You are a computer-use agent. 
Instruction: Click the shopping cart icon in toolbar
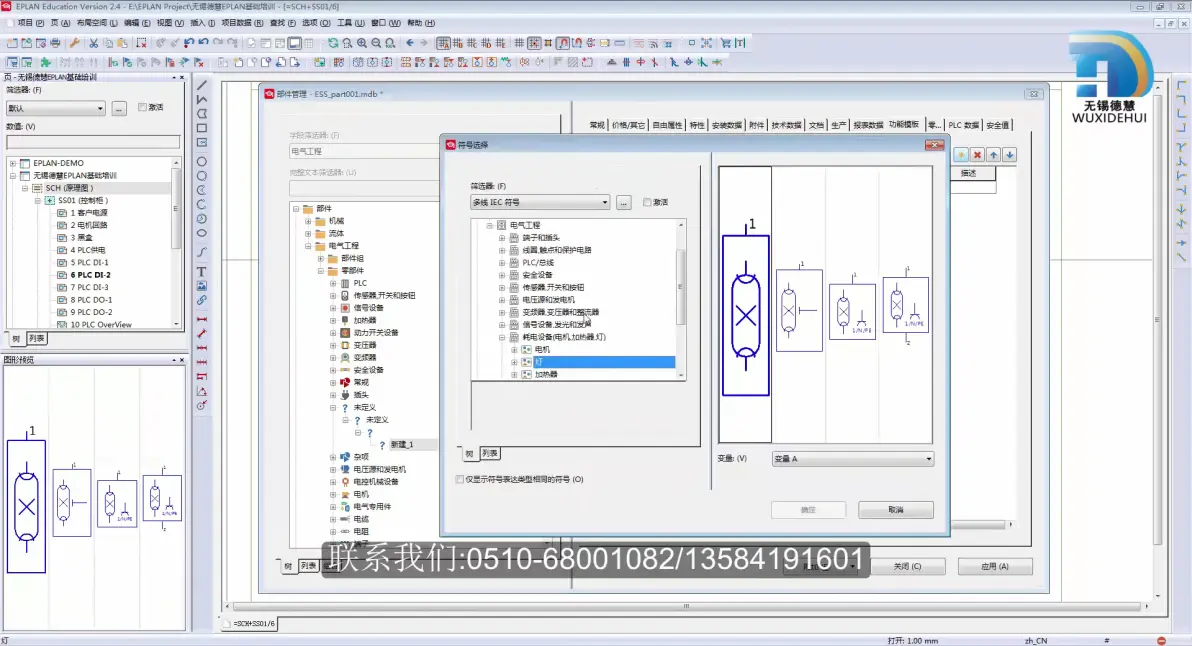(x=726, y=43)
